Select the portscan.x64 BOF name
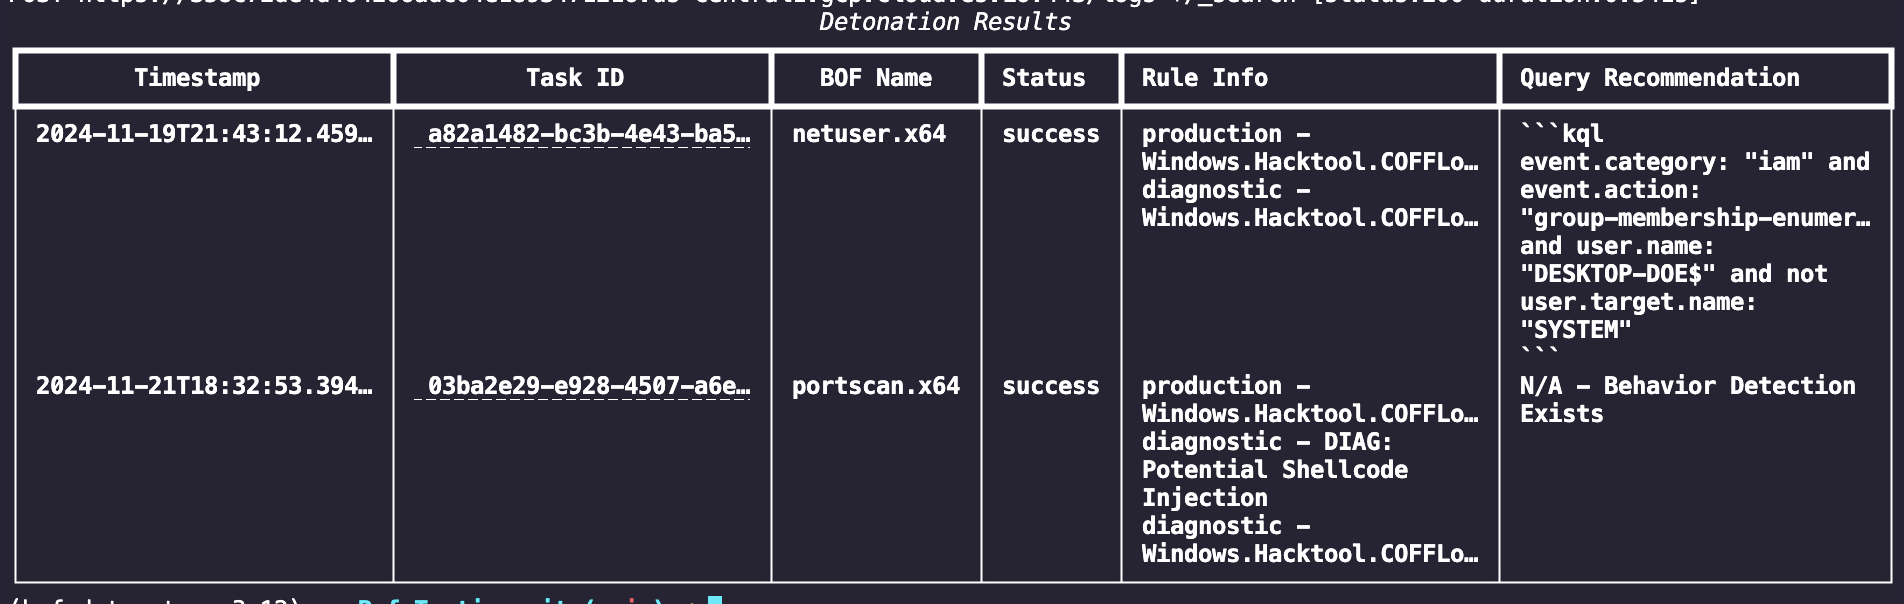This screenshot has width=1904, height=604. (x=875, y=386)
